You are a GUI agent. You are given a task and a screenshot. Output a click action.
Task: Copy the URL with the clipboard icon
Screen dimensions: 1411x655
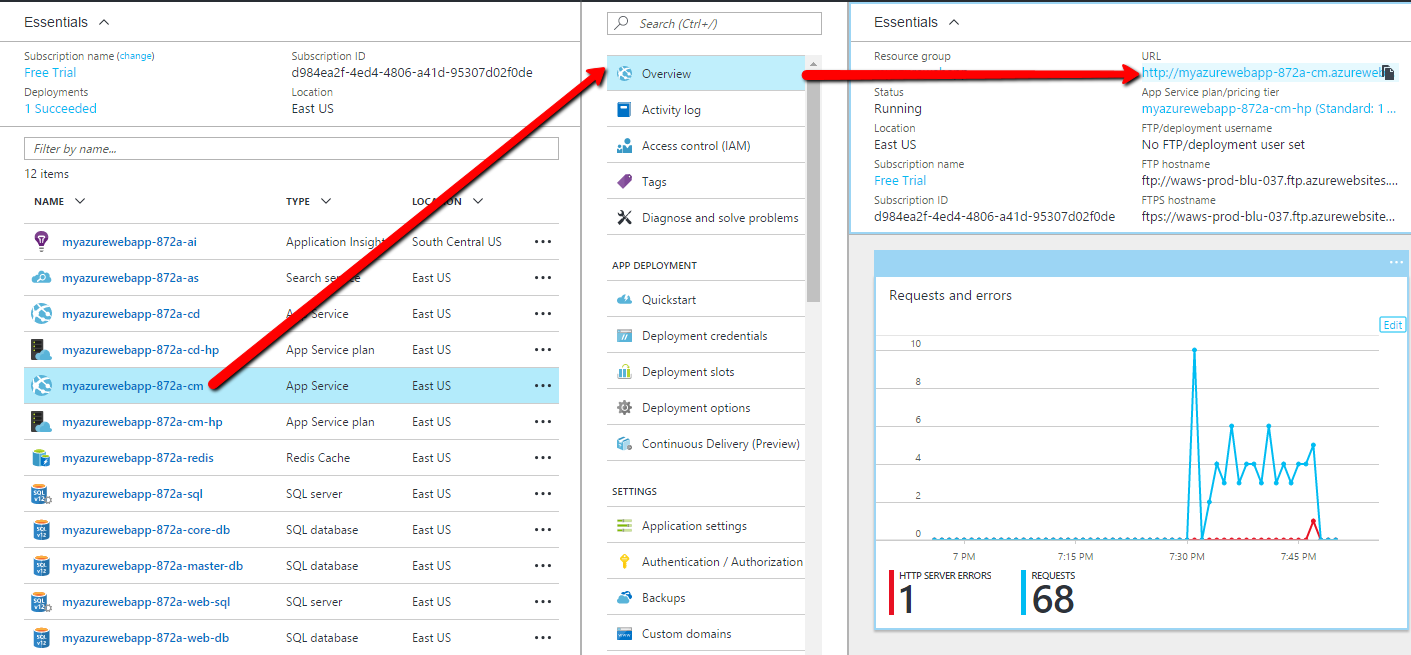[x=1388, y=73]
